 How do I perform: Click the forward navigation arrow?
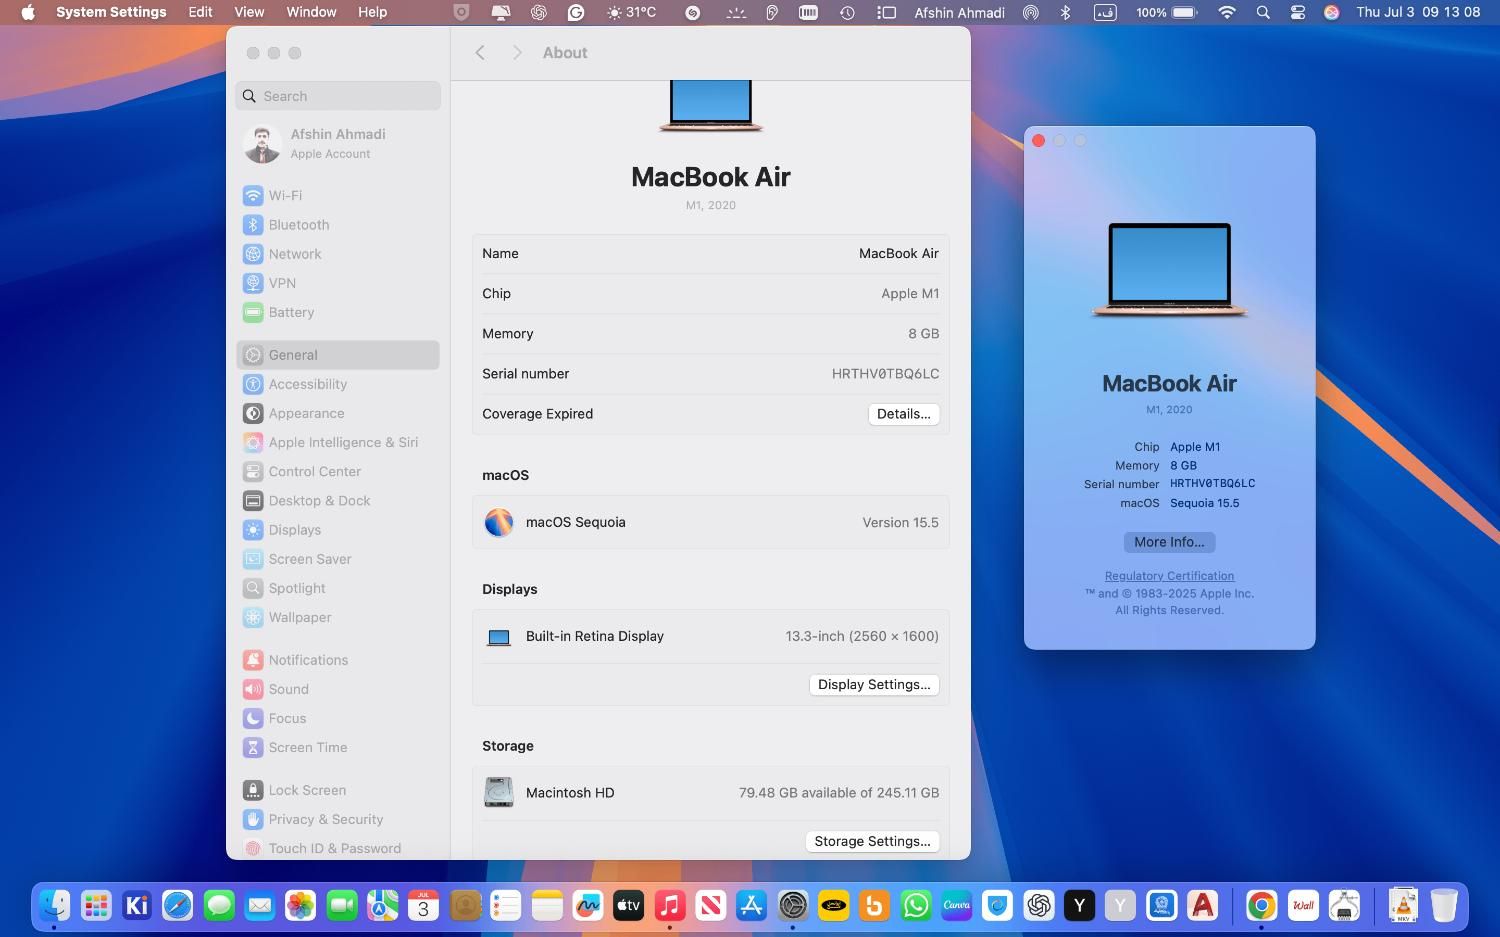click(517, 53)
